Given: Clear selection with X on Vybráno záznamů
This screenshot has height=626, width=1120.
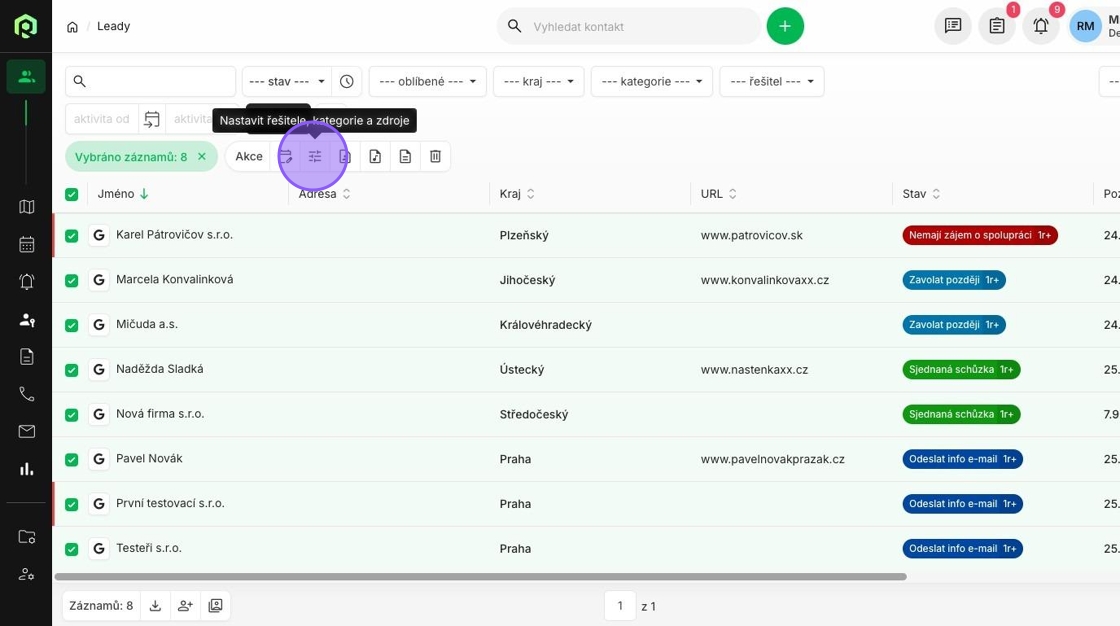Looking at the screenshot, I should pos(202,156).
